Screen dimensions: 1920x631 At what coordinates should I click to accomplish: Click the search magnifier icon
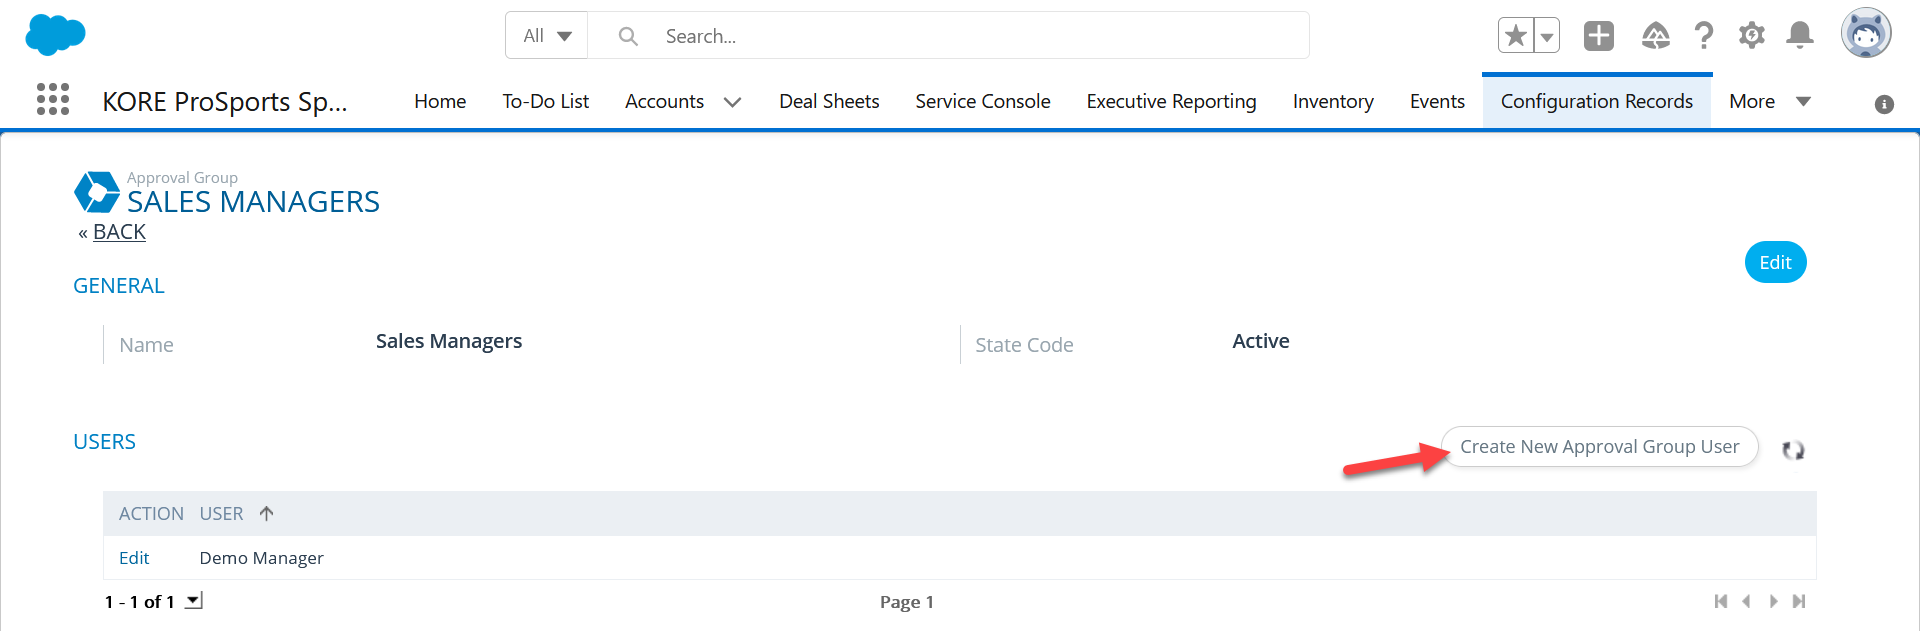pos(628,36)
